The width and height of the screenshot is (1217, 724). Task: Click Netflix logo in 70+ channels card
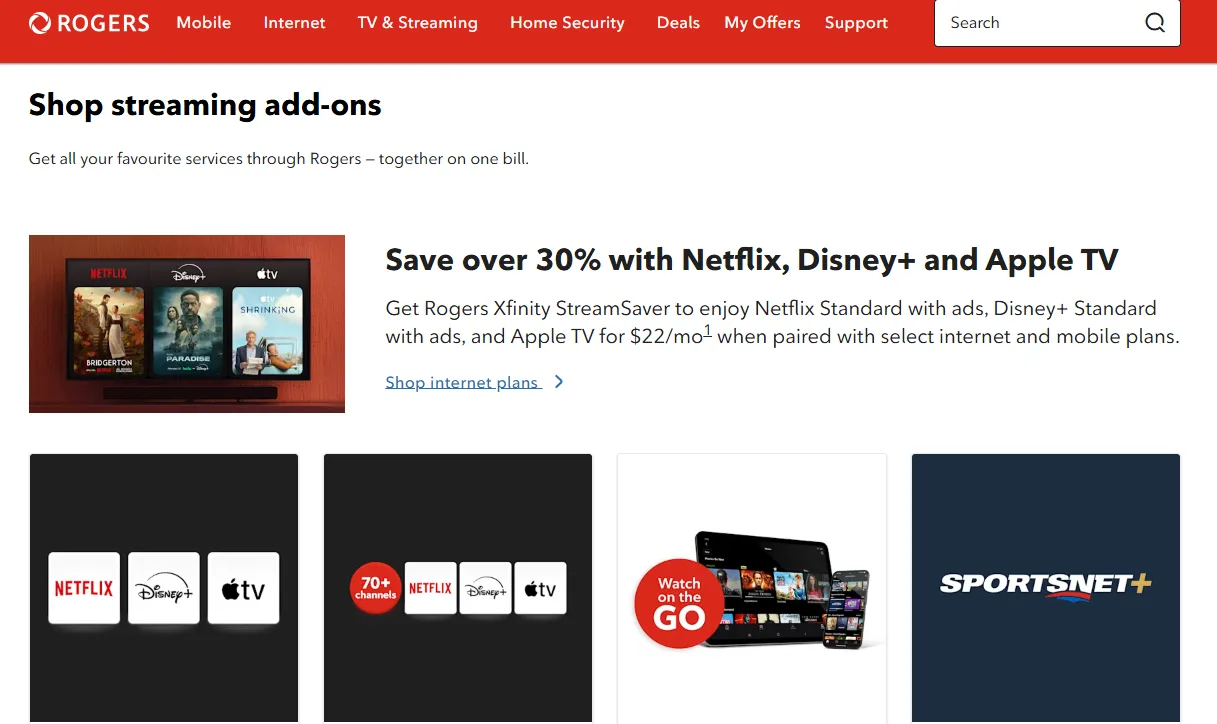[431, 588]
